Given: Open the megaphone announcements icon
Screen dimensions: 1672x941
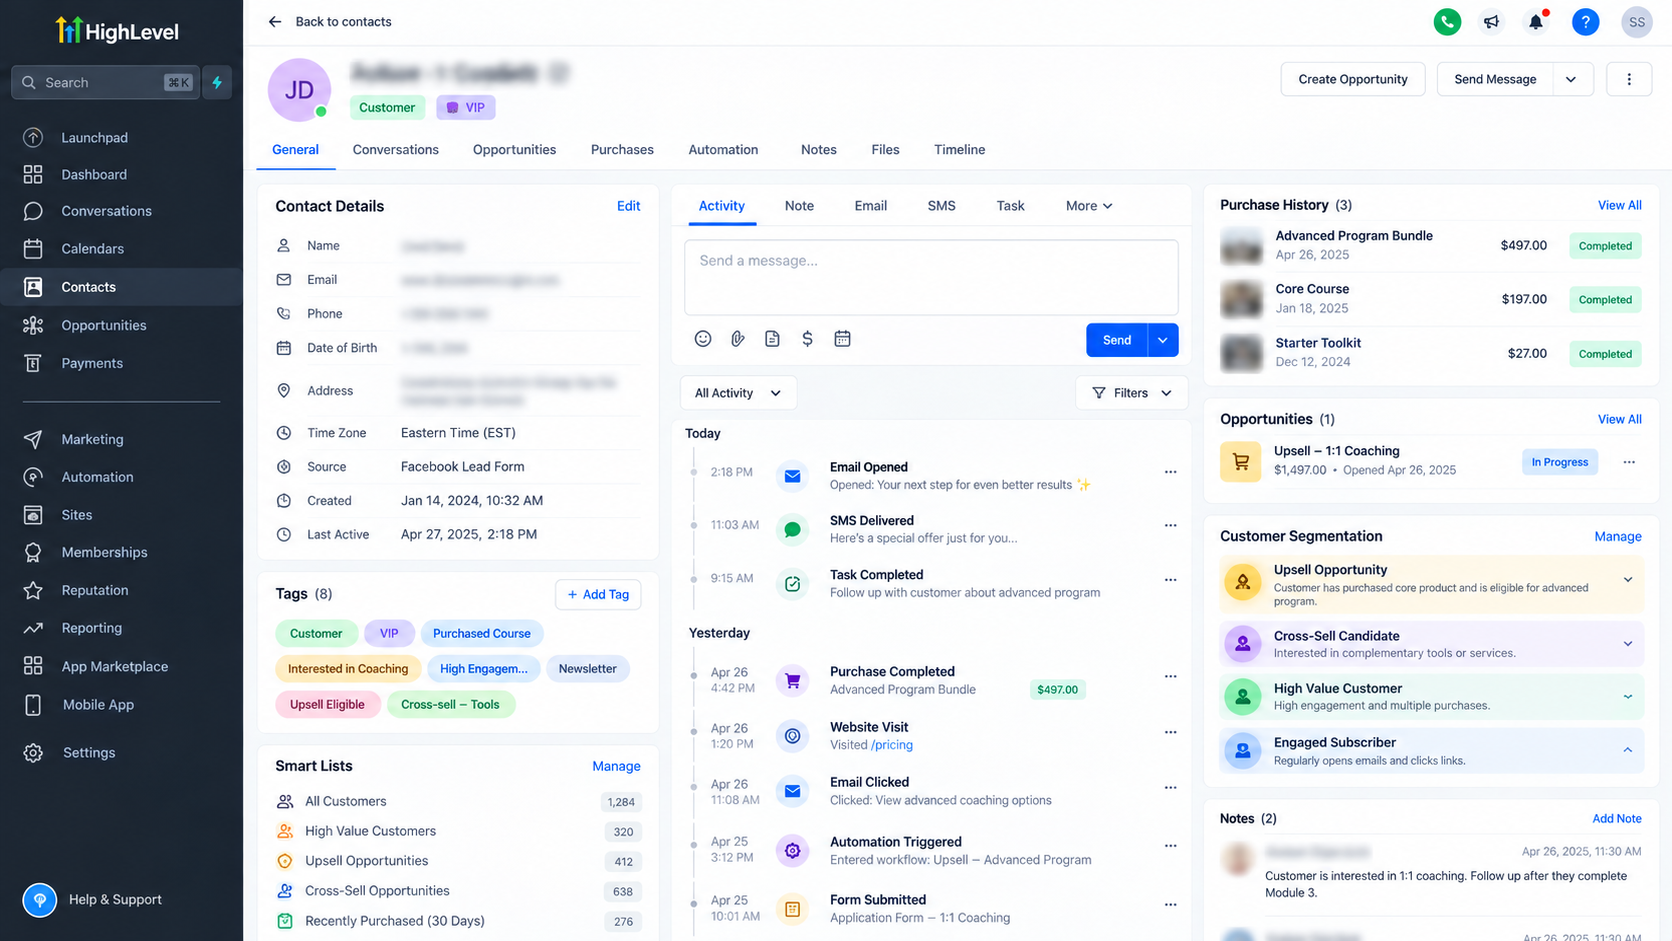Looking at the screenshot, I should tap(1491, 22).
